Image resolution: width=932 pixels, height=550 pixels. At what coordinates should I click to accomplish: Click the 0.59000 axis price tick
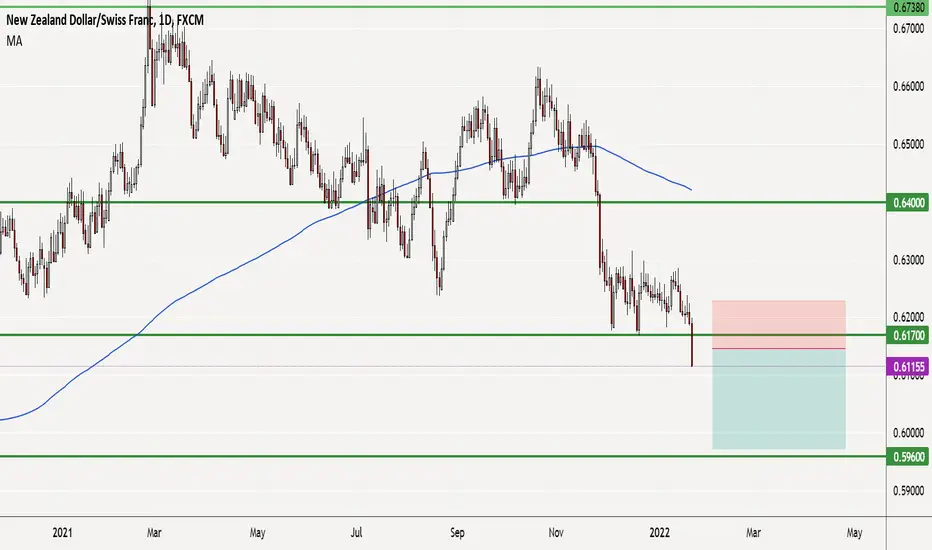[909, 491]
